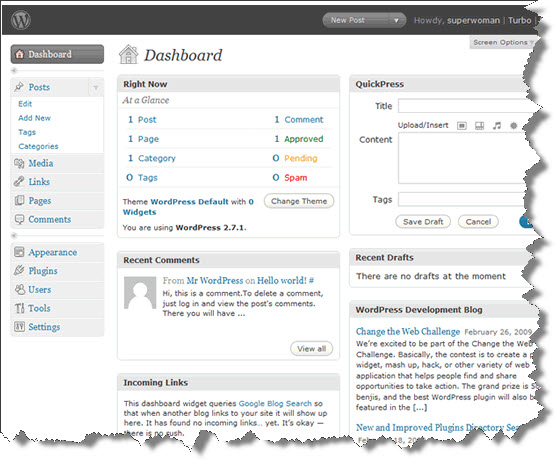Click the Tools icon in sidebar
The width and height of the screenshot is (556, 461).
click(19, 308)
